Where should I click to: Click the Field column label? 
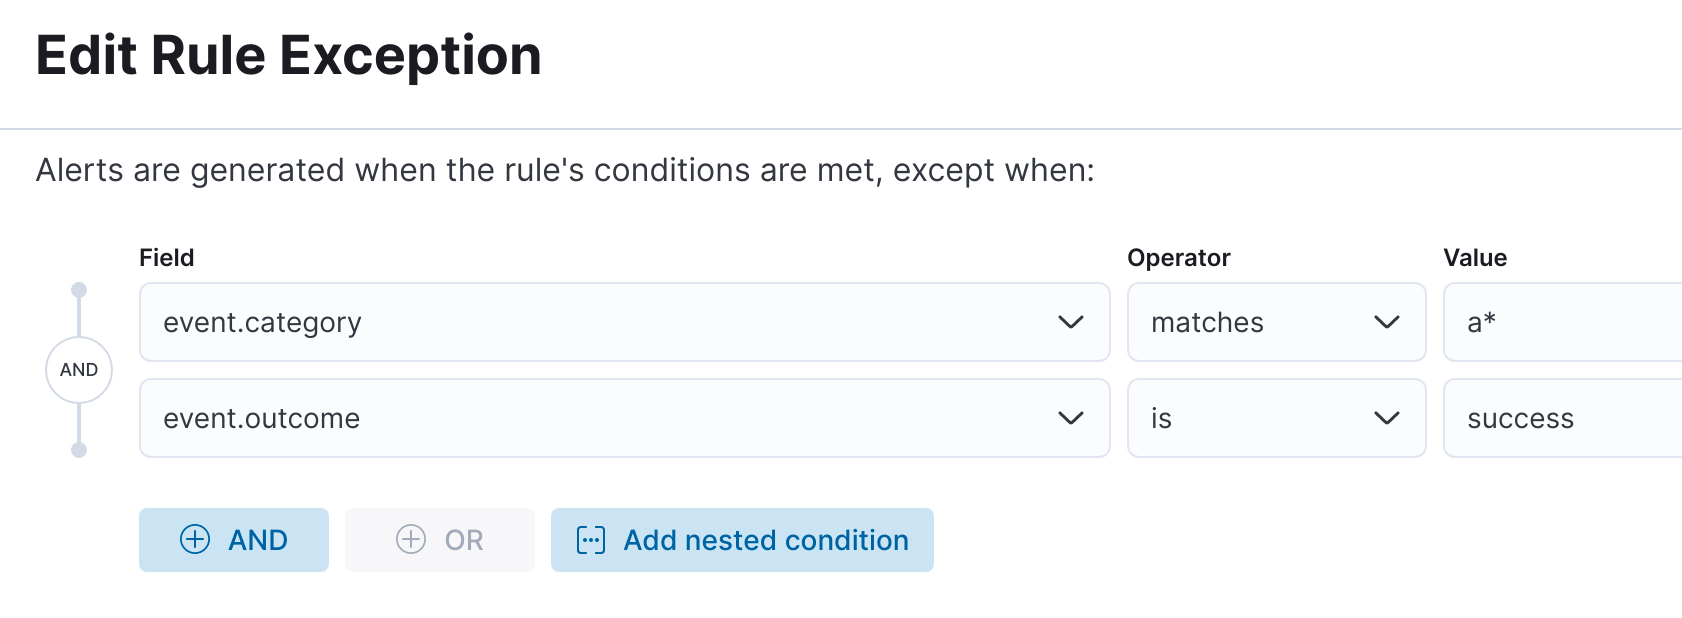(167, 258)
